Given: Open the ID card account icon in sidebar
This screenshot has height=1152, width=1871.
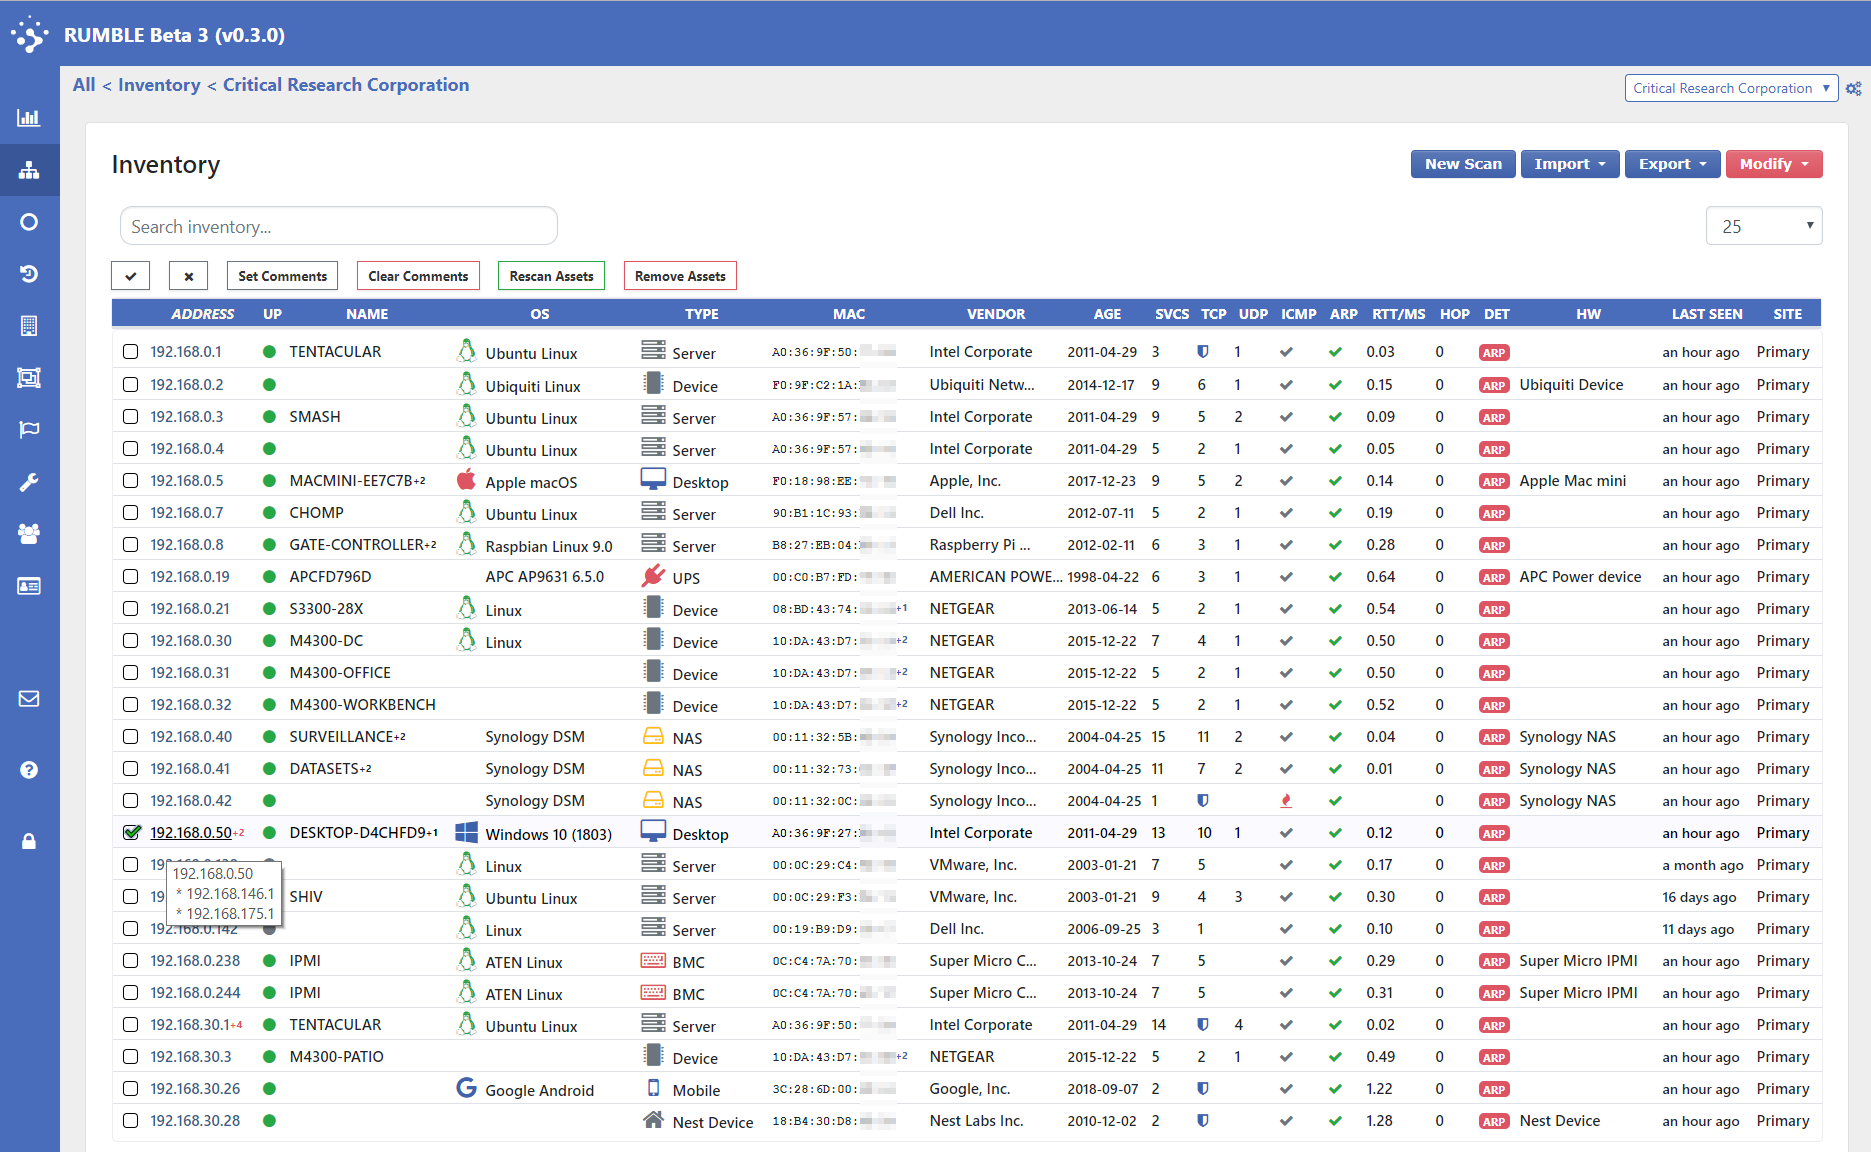Looking at the screenshot, I should click(x=29, y=586).
